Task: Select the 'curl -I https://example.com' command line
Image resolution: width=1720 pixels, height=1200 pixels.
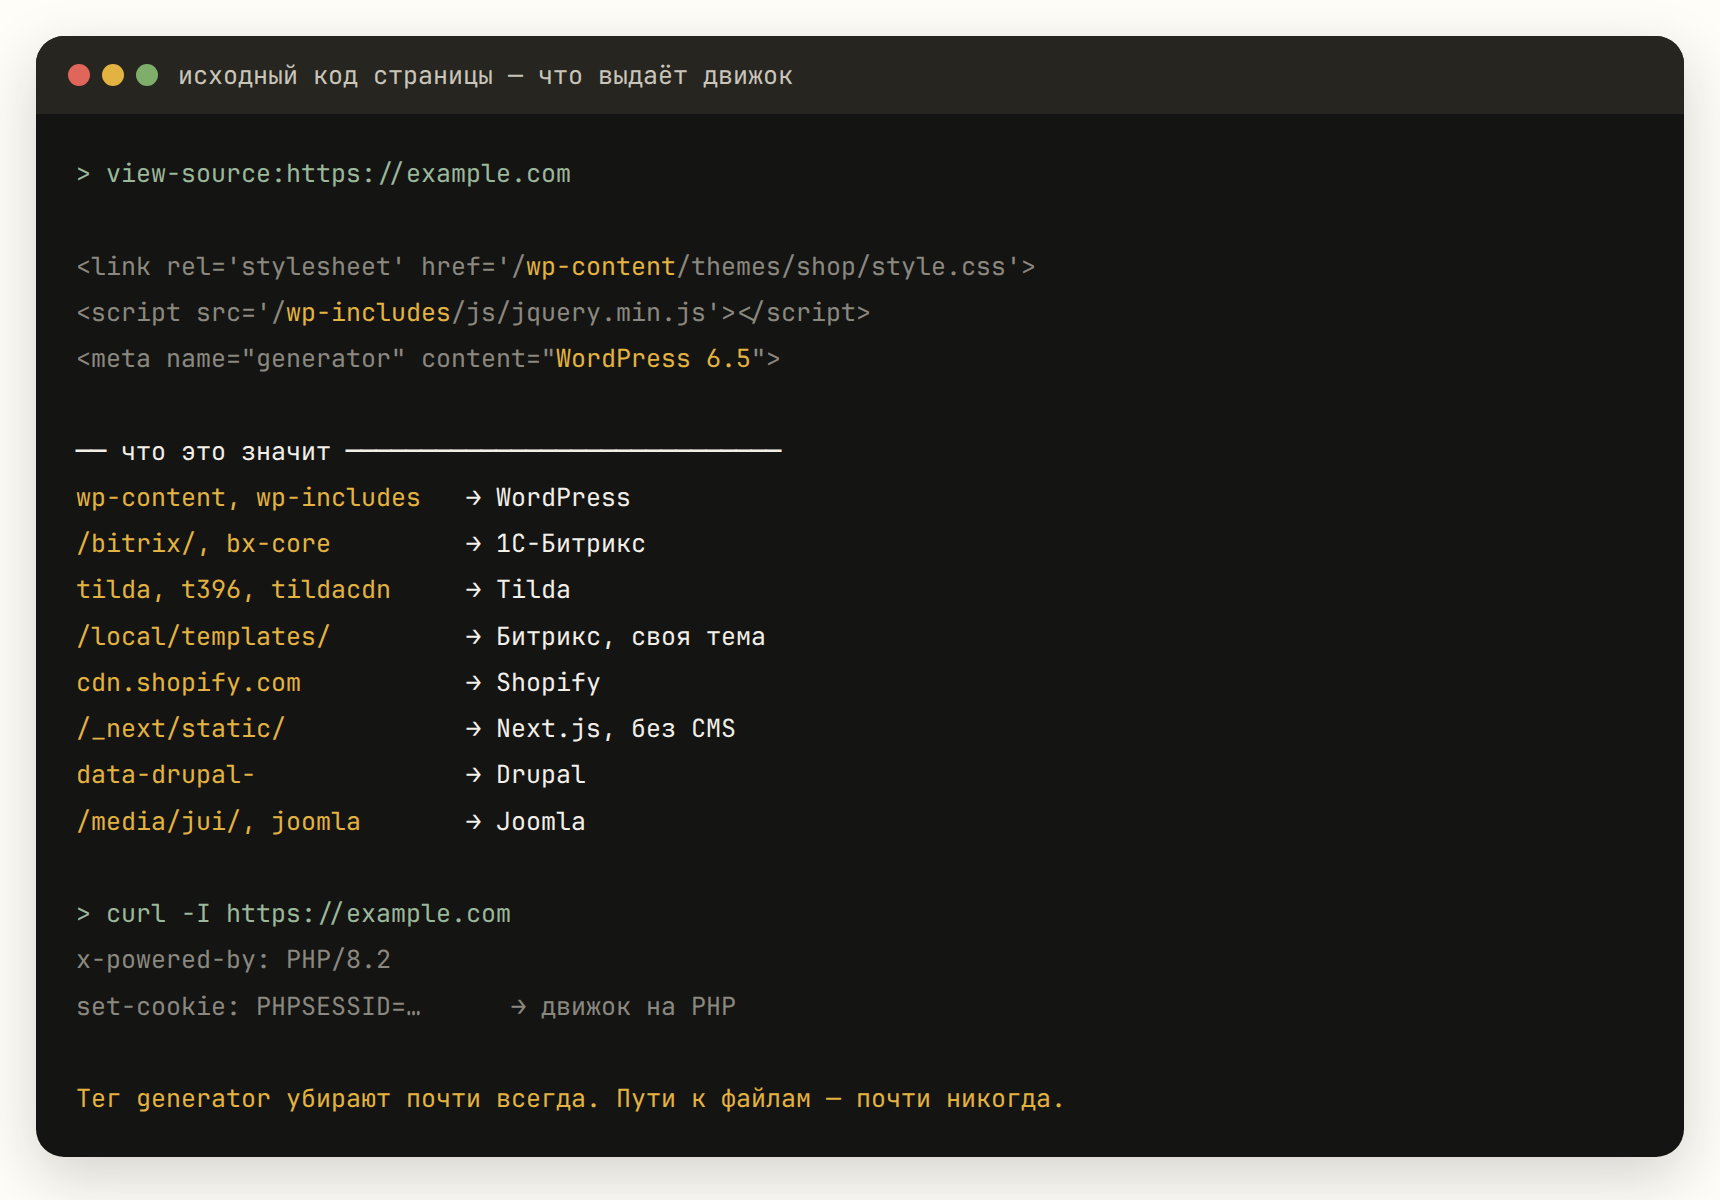Action: 294,914
